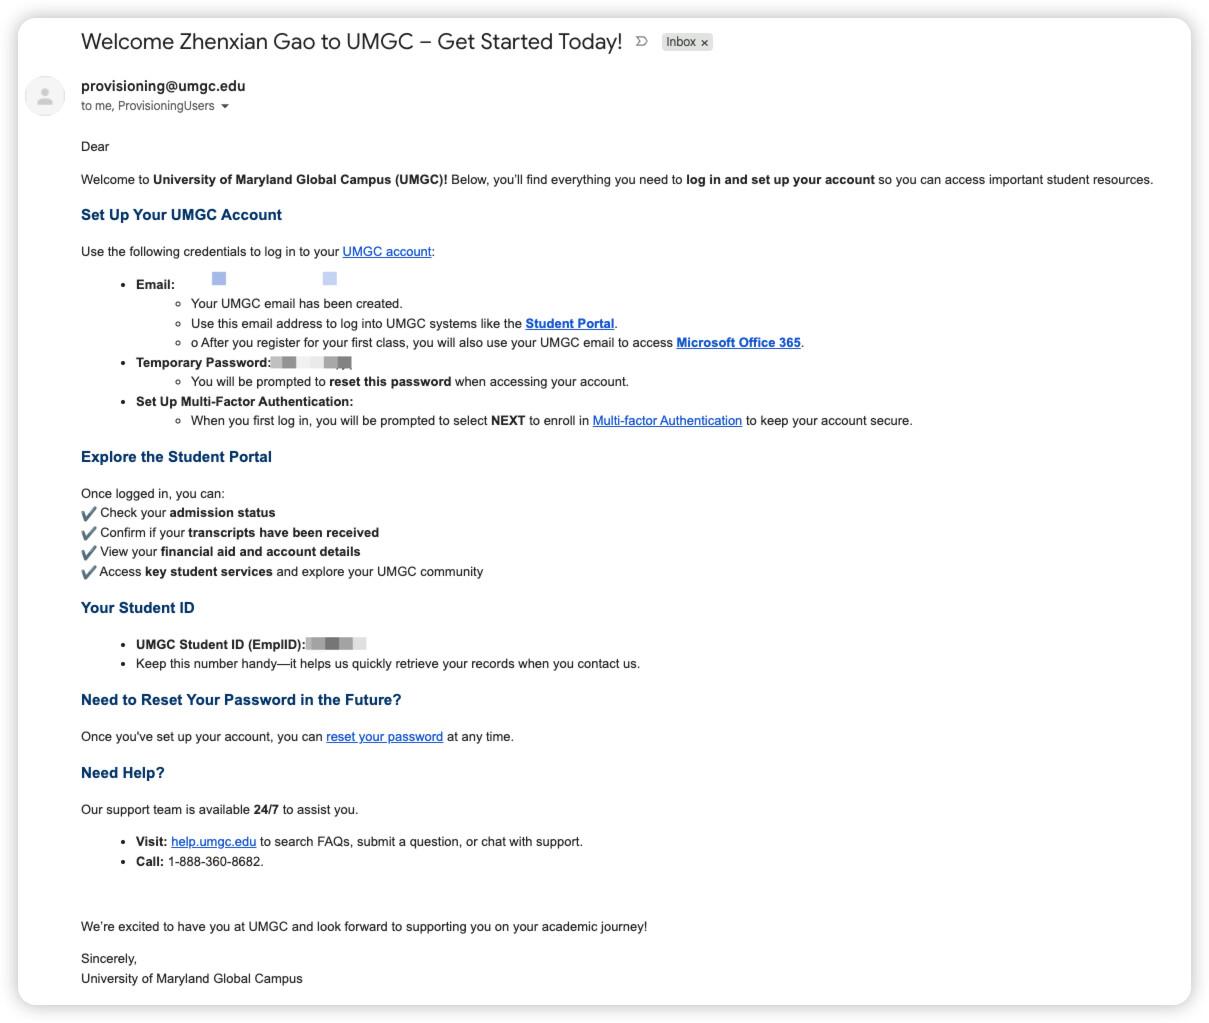The image size is (1209, 1023).
Task: Click the checkmark icon beside transcripts received
Action: (89, 533)
